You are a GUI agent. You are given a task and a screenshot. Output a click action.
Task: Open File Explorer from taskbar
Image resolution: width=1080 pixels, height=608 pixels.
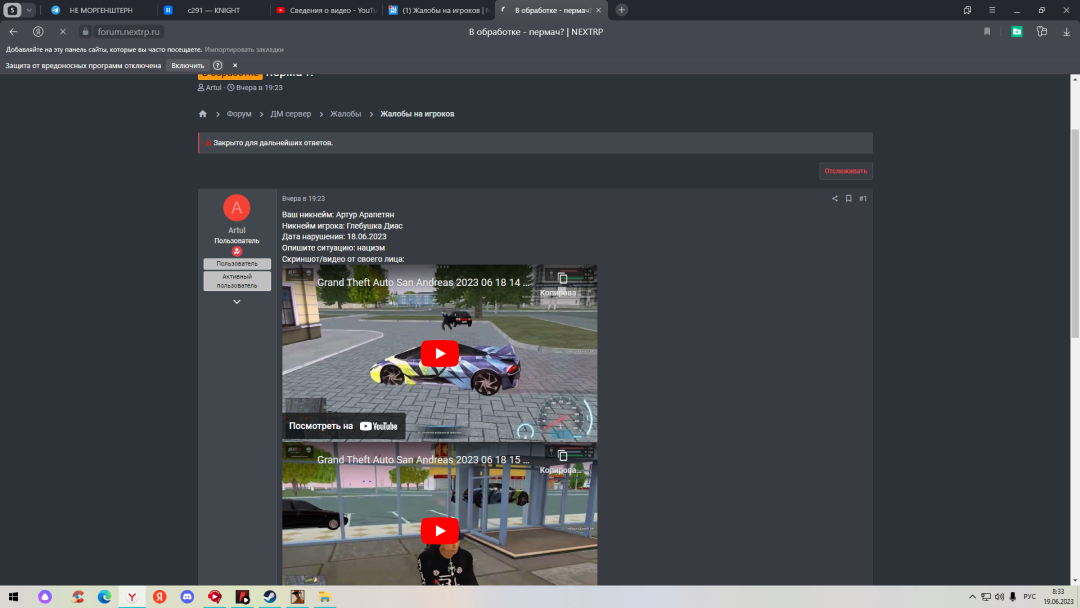coord(324,597)
